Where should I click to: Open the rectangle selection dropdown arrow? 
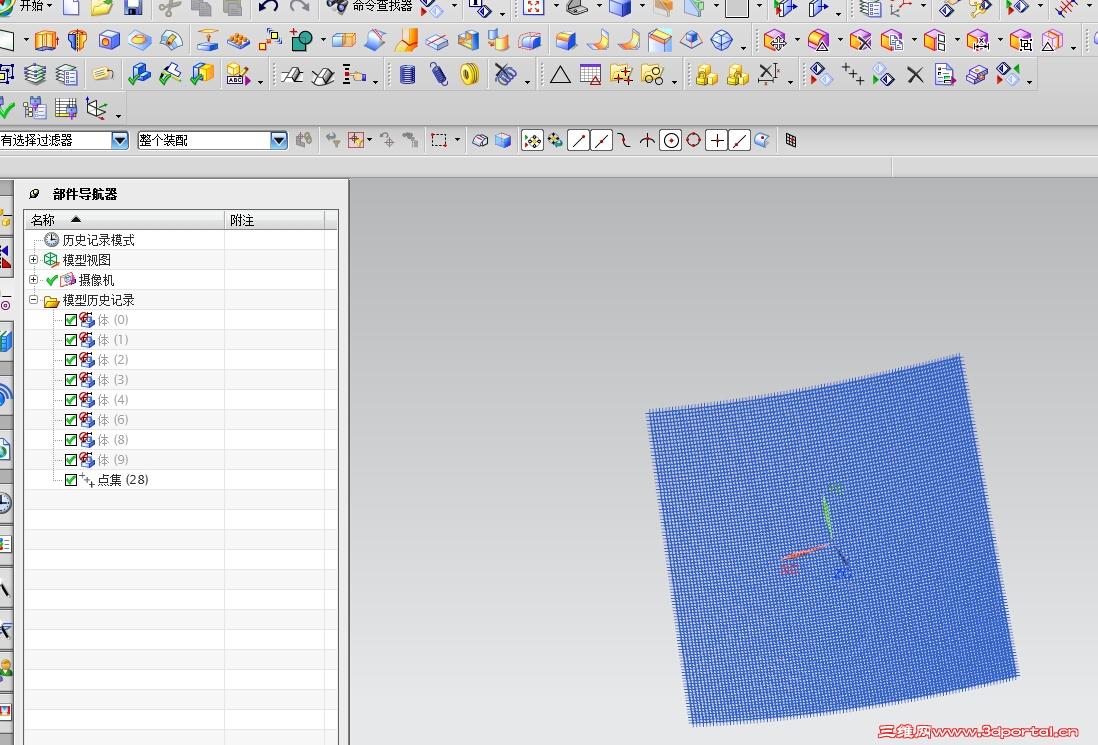[457, 140]
